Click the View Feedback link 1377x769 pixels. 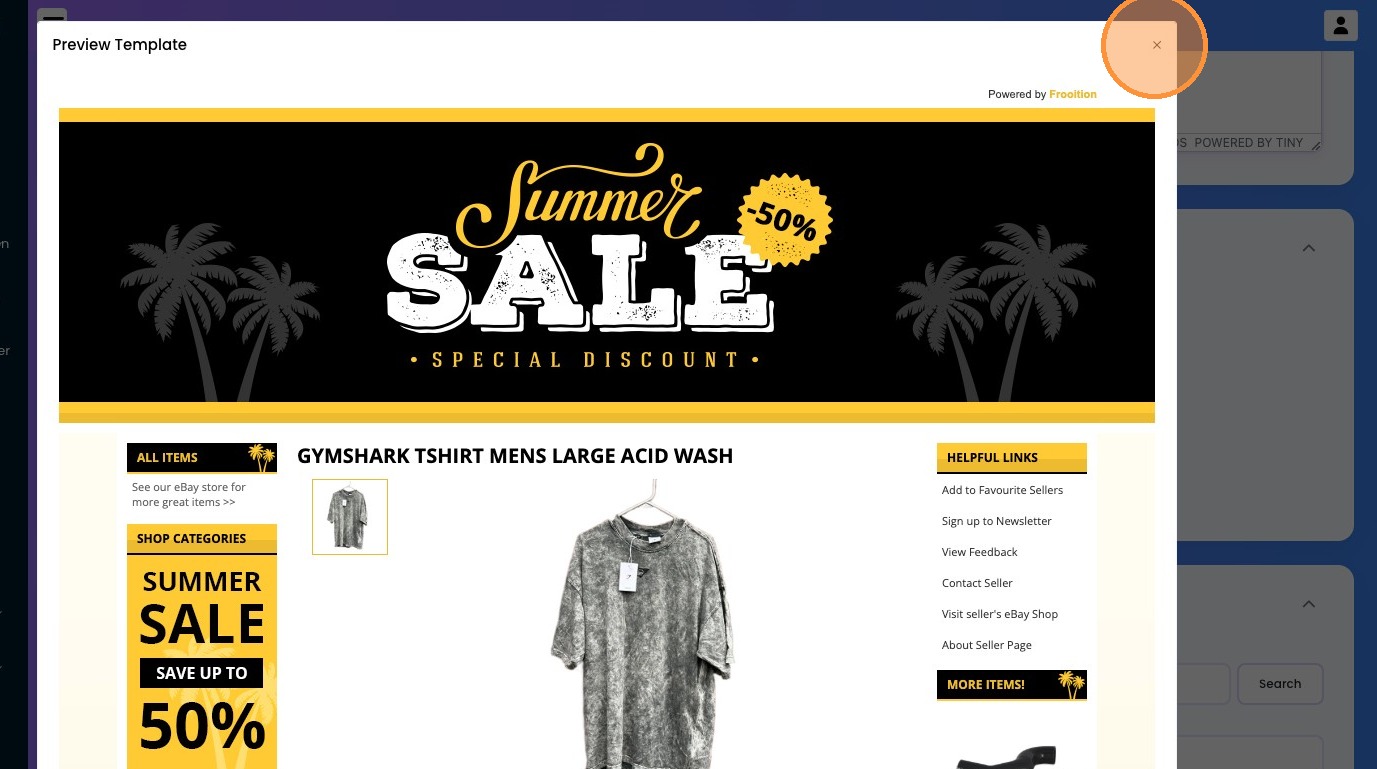tap(979, 552)
